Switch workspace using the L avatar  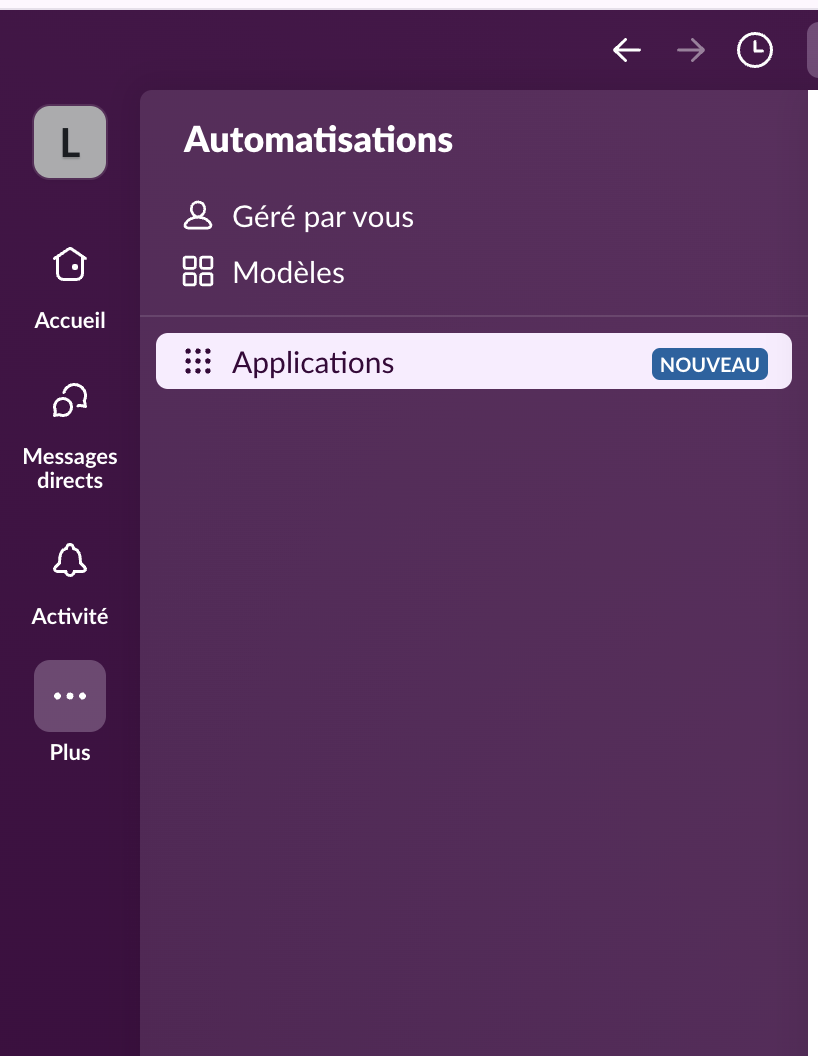70,142
